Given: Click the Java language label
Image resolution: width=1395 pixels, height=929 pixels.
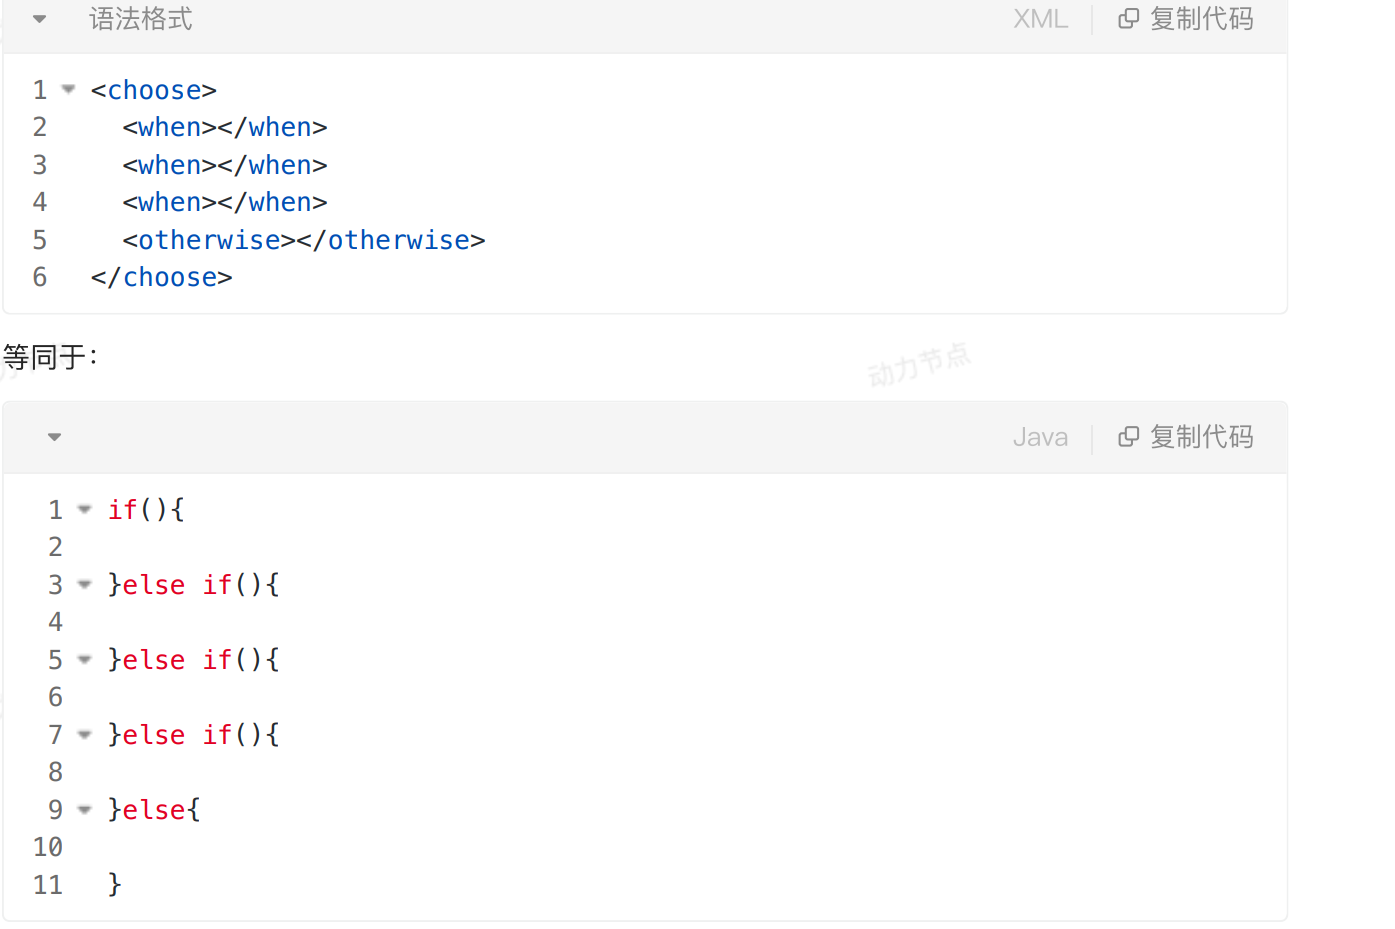Looking at the screenshot, I should point(1040,437).
